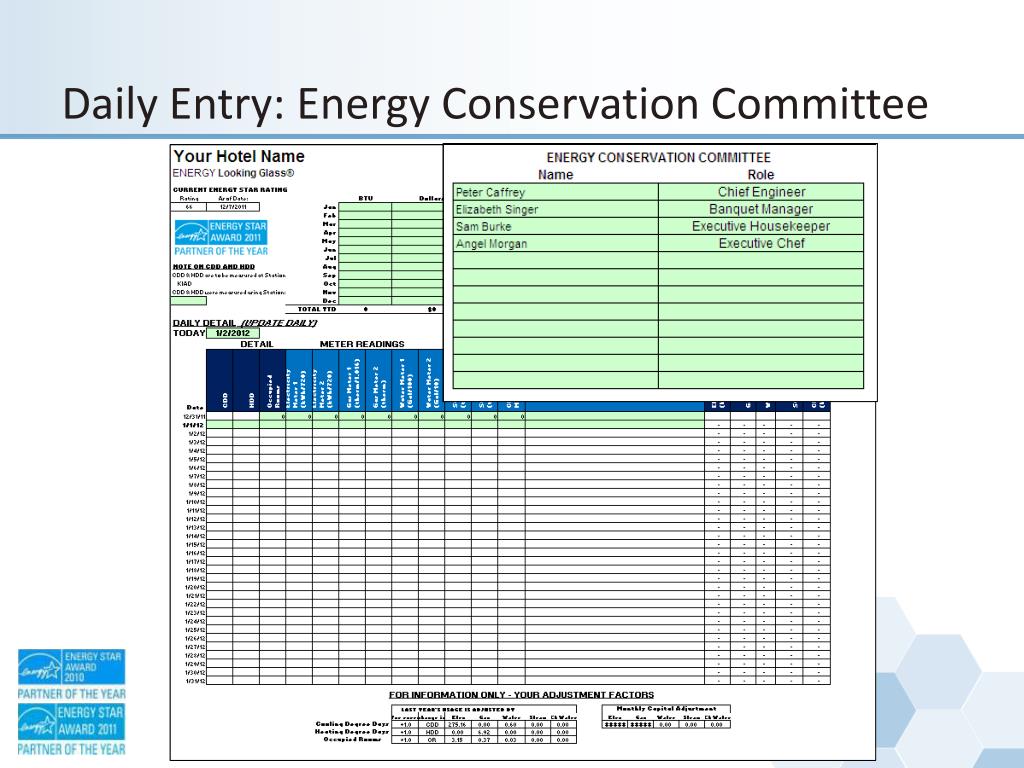Click the 'CURRENT ENERGY STAR RATING' label
Viewport: 1024px width, 768px height.
tap(230, 189)
